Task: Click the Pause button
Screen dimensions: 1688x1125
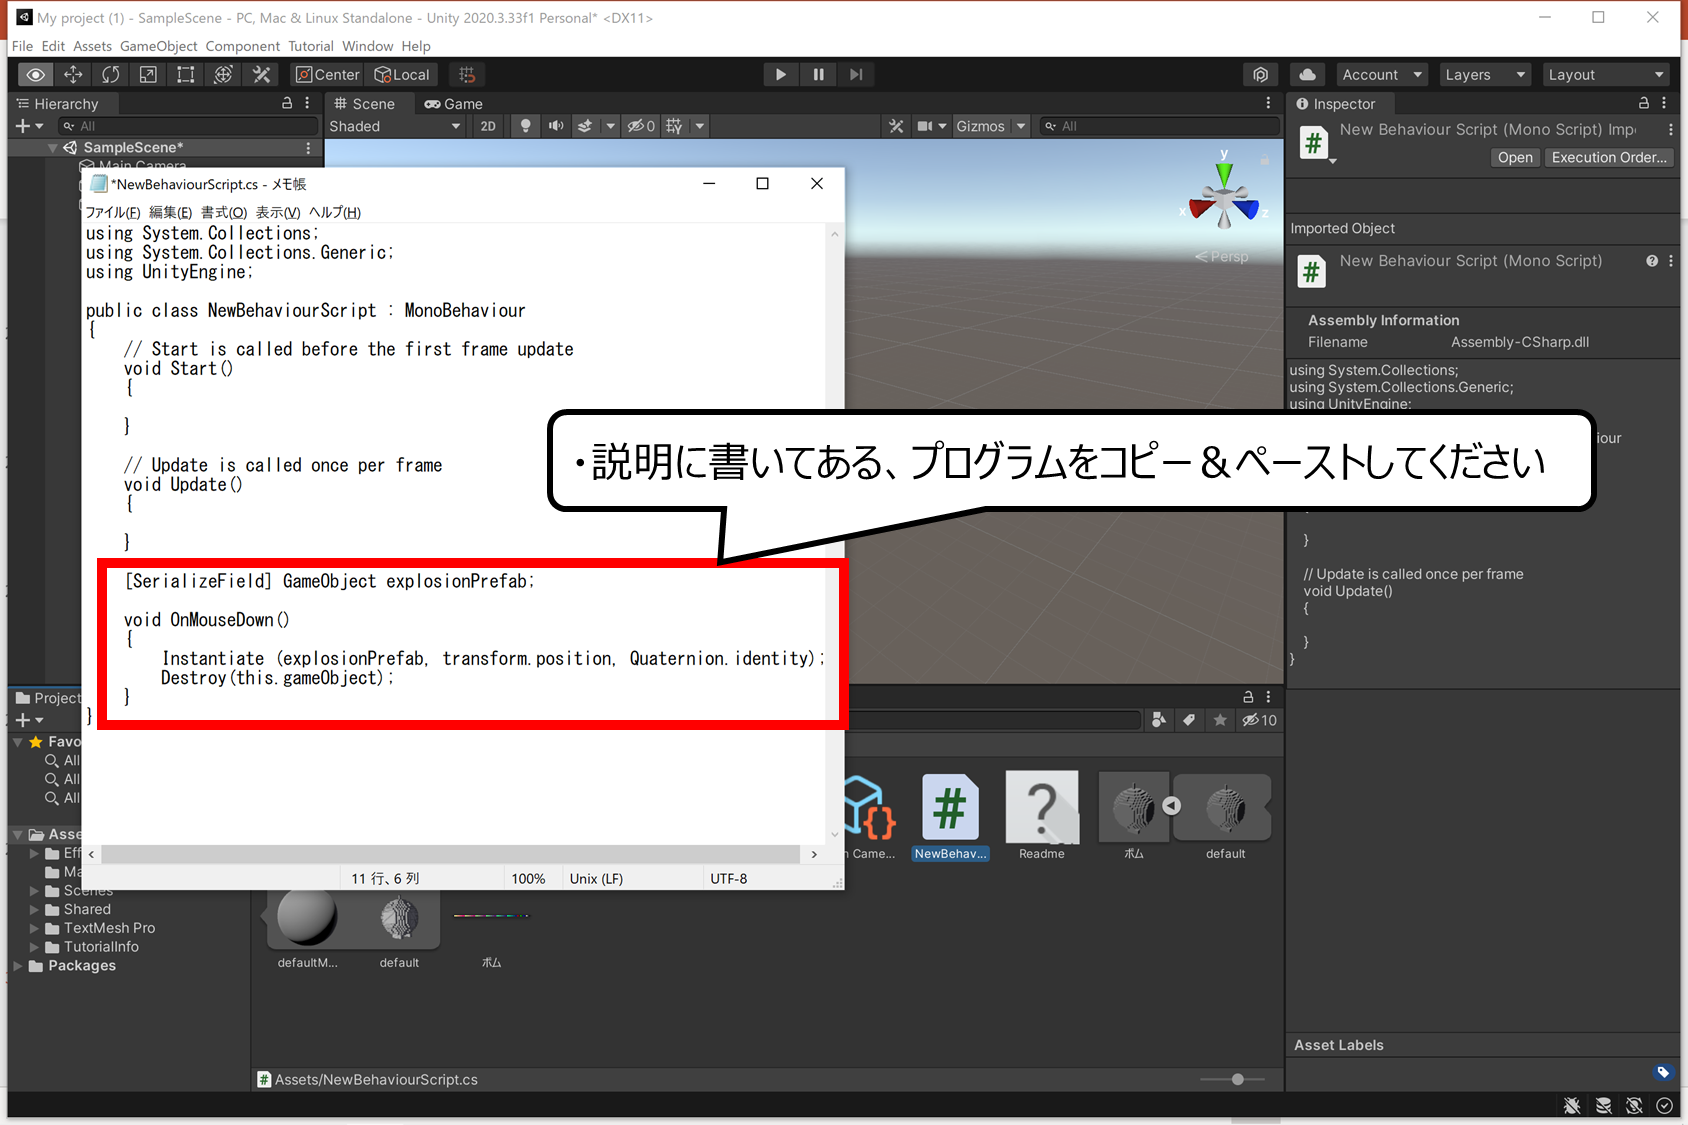Action: pyautogui.click(x=818, y=75)
